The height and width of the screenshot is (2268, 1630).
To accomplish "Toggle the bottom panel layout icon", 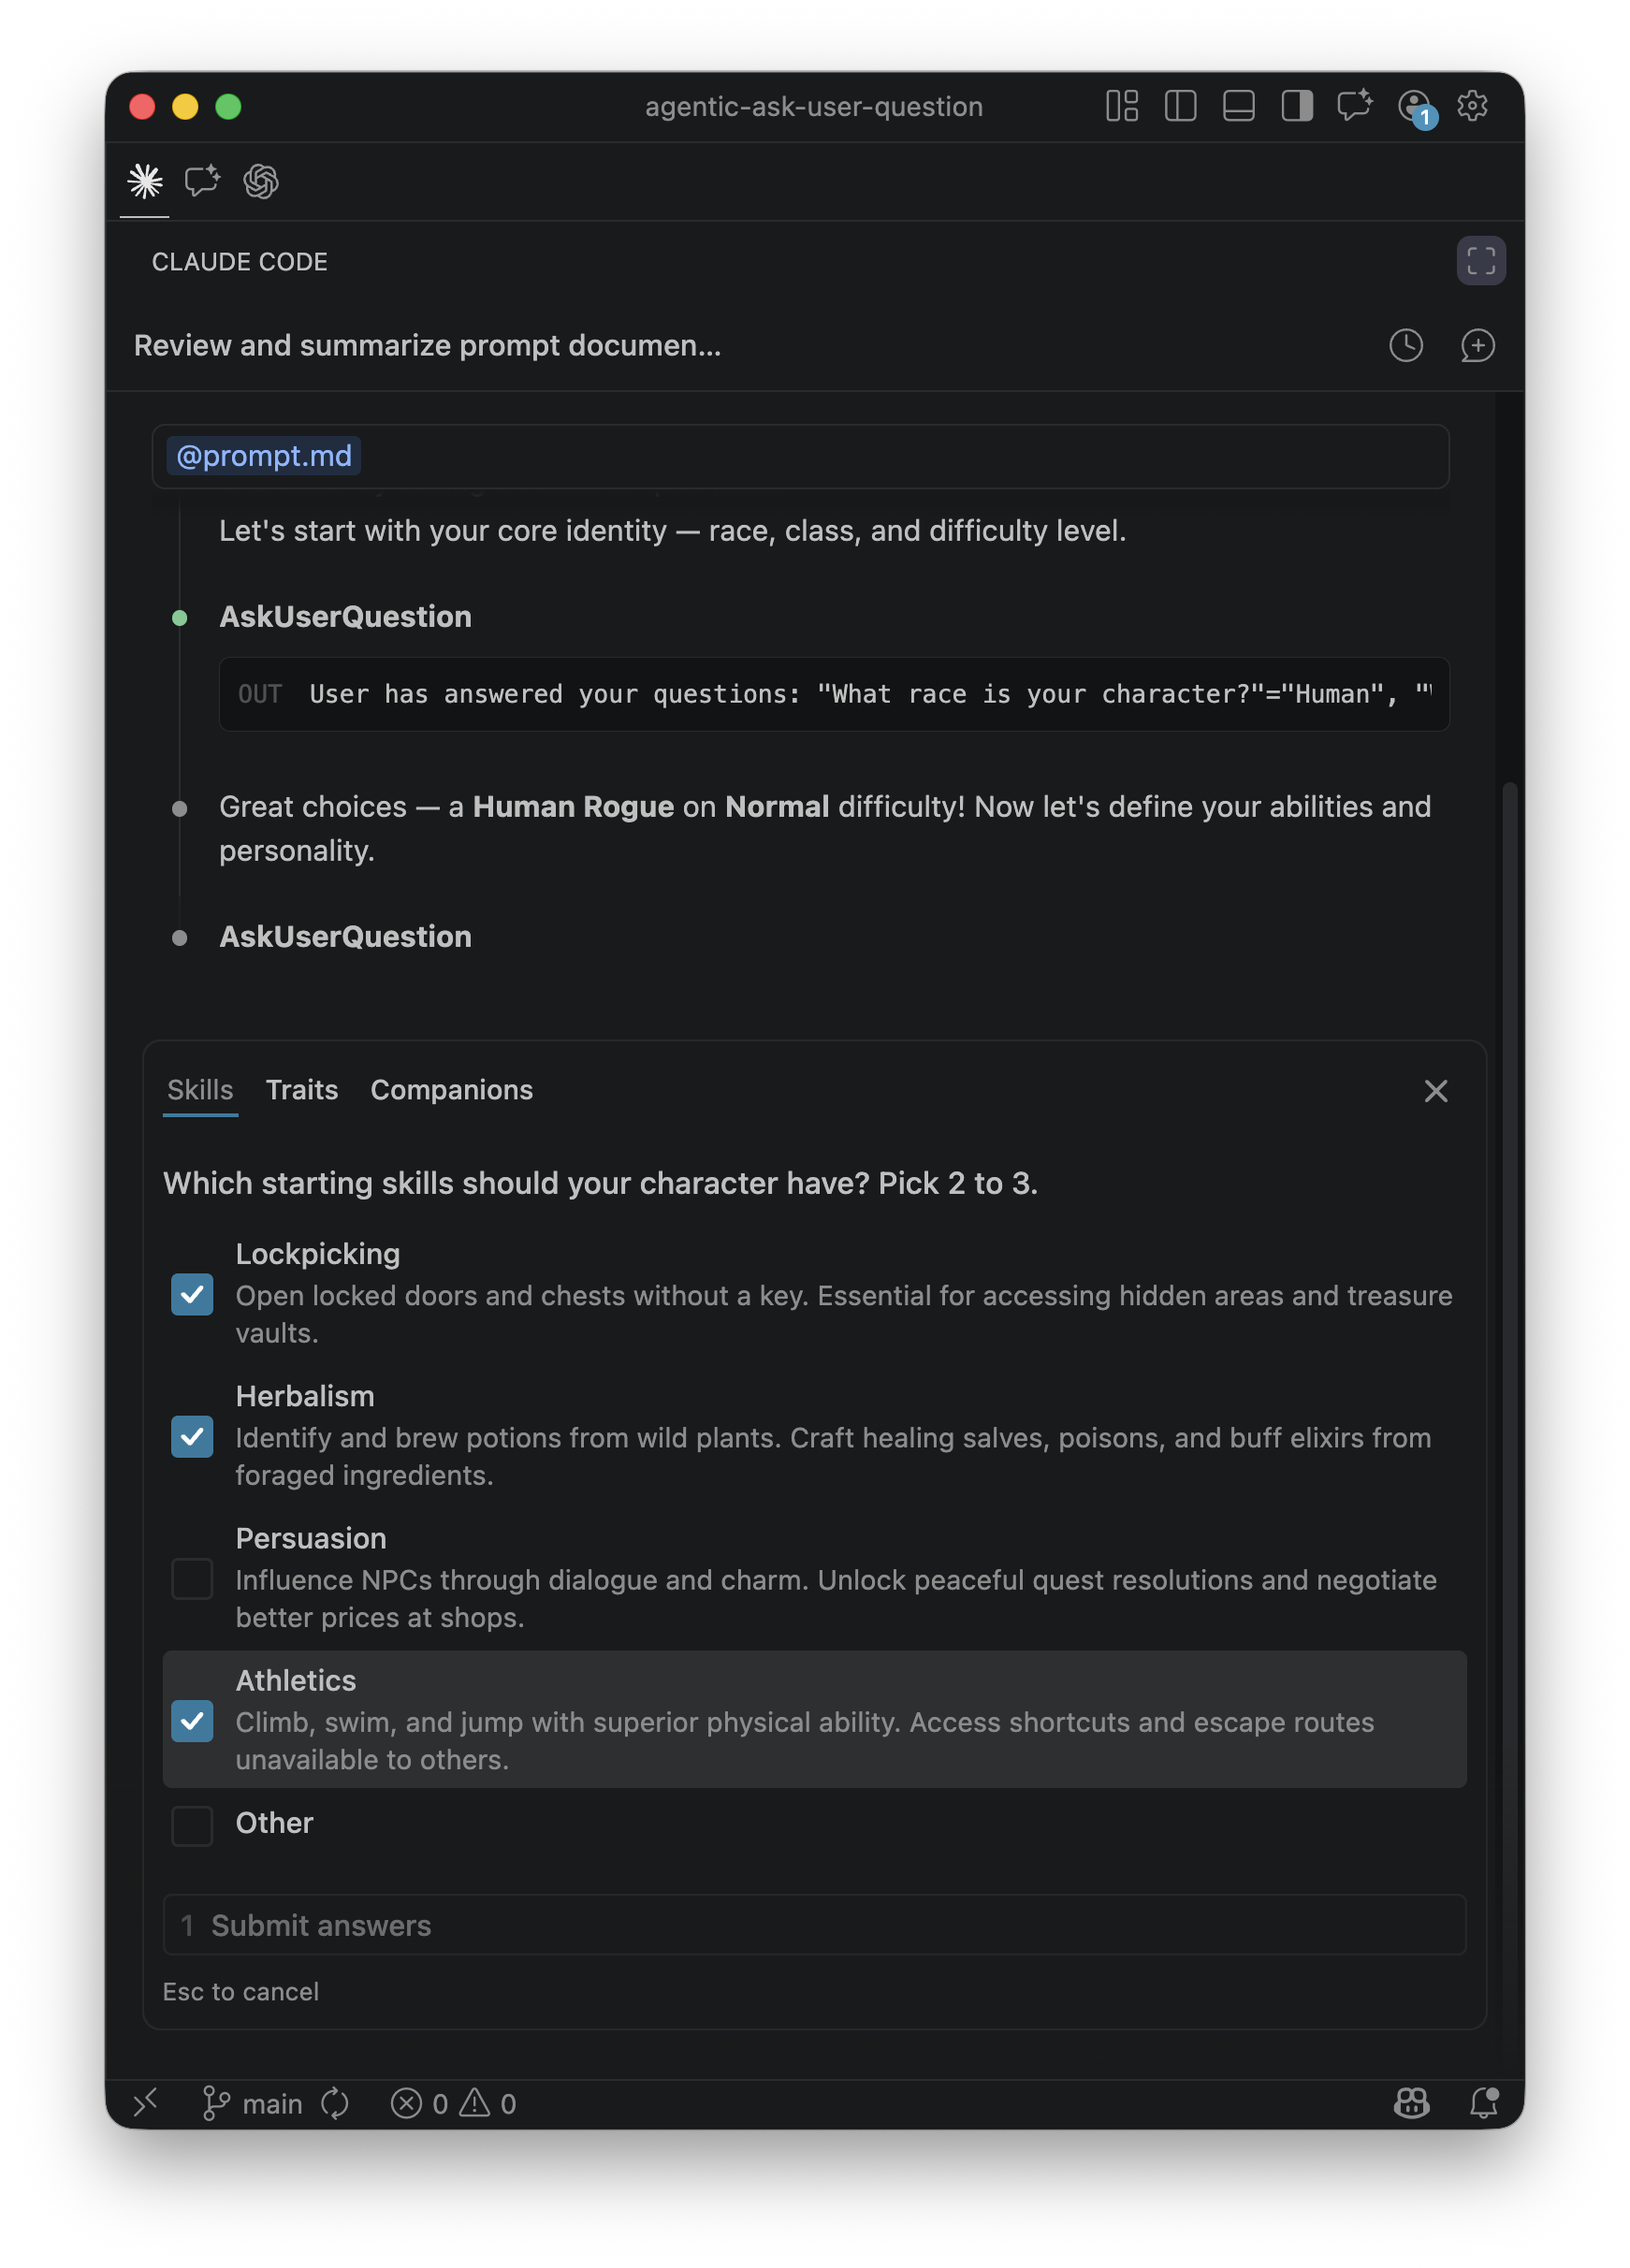I will pyautogui.click(x=1238, y=107).
